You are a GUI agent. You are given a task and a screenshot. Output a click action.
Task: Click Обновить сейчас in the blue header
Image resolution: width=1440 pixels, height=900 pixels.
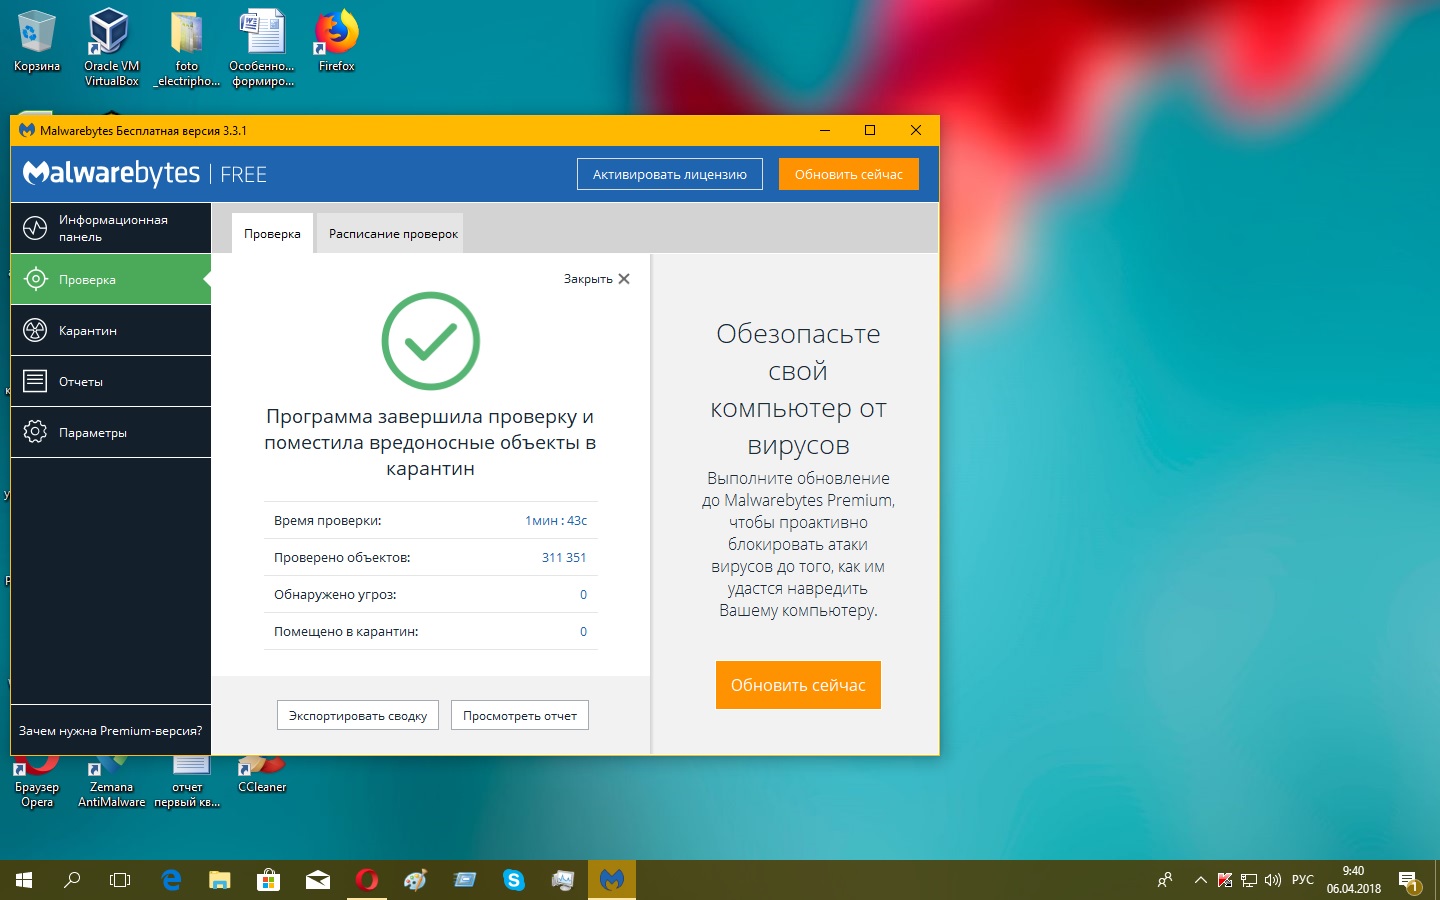pyautogui.click(x=849, y=174)
